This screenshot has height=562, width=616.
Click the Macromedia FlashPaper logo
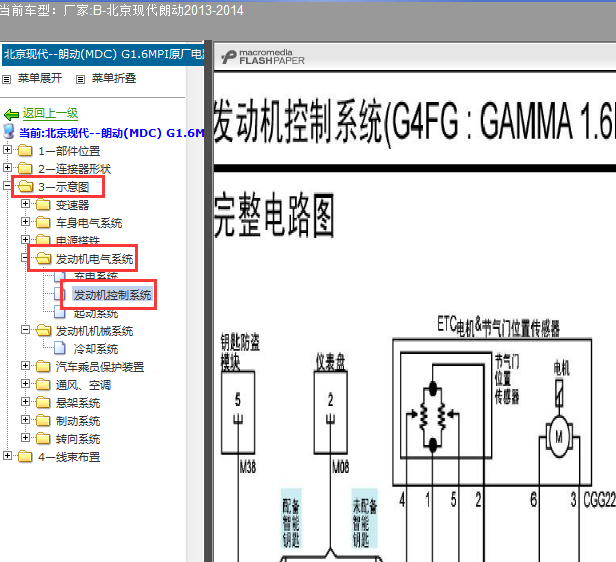tap(262, 57)
